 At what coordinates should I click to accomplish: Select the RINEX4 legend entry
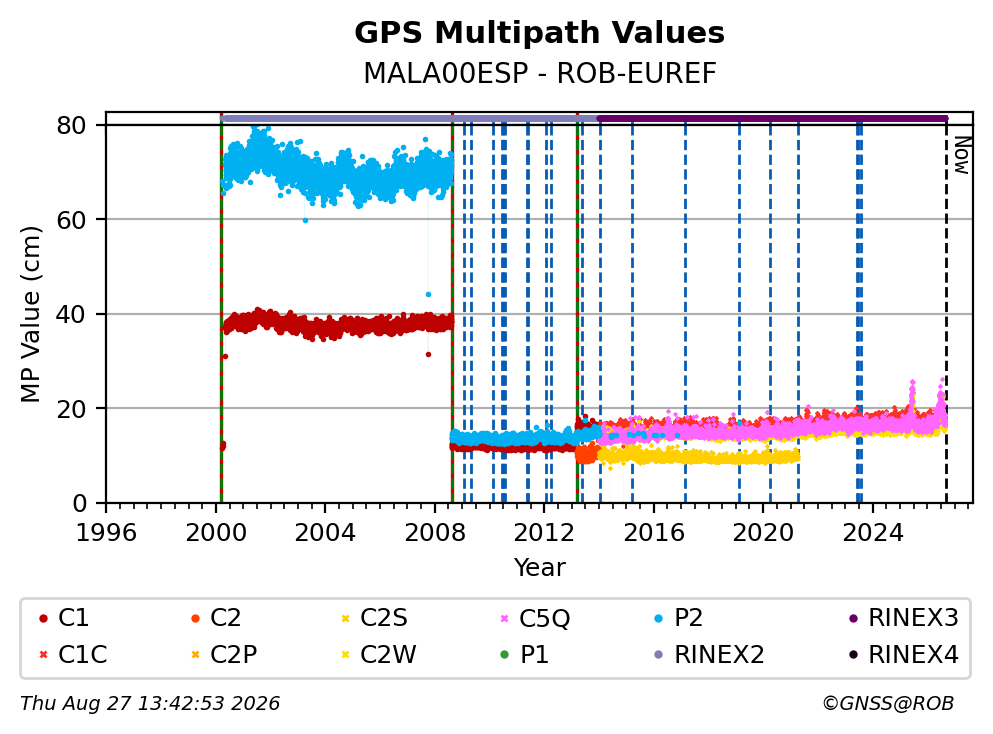pyautogui.click(x=904, y=654)
